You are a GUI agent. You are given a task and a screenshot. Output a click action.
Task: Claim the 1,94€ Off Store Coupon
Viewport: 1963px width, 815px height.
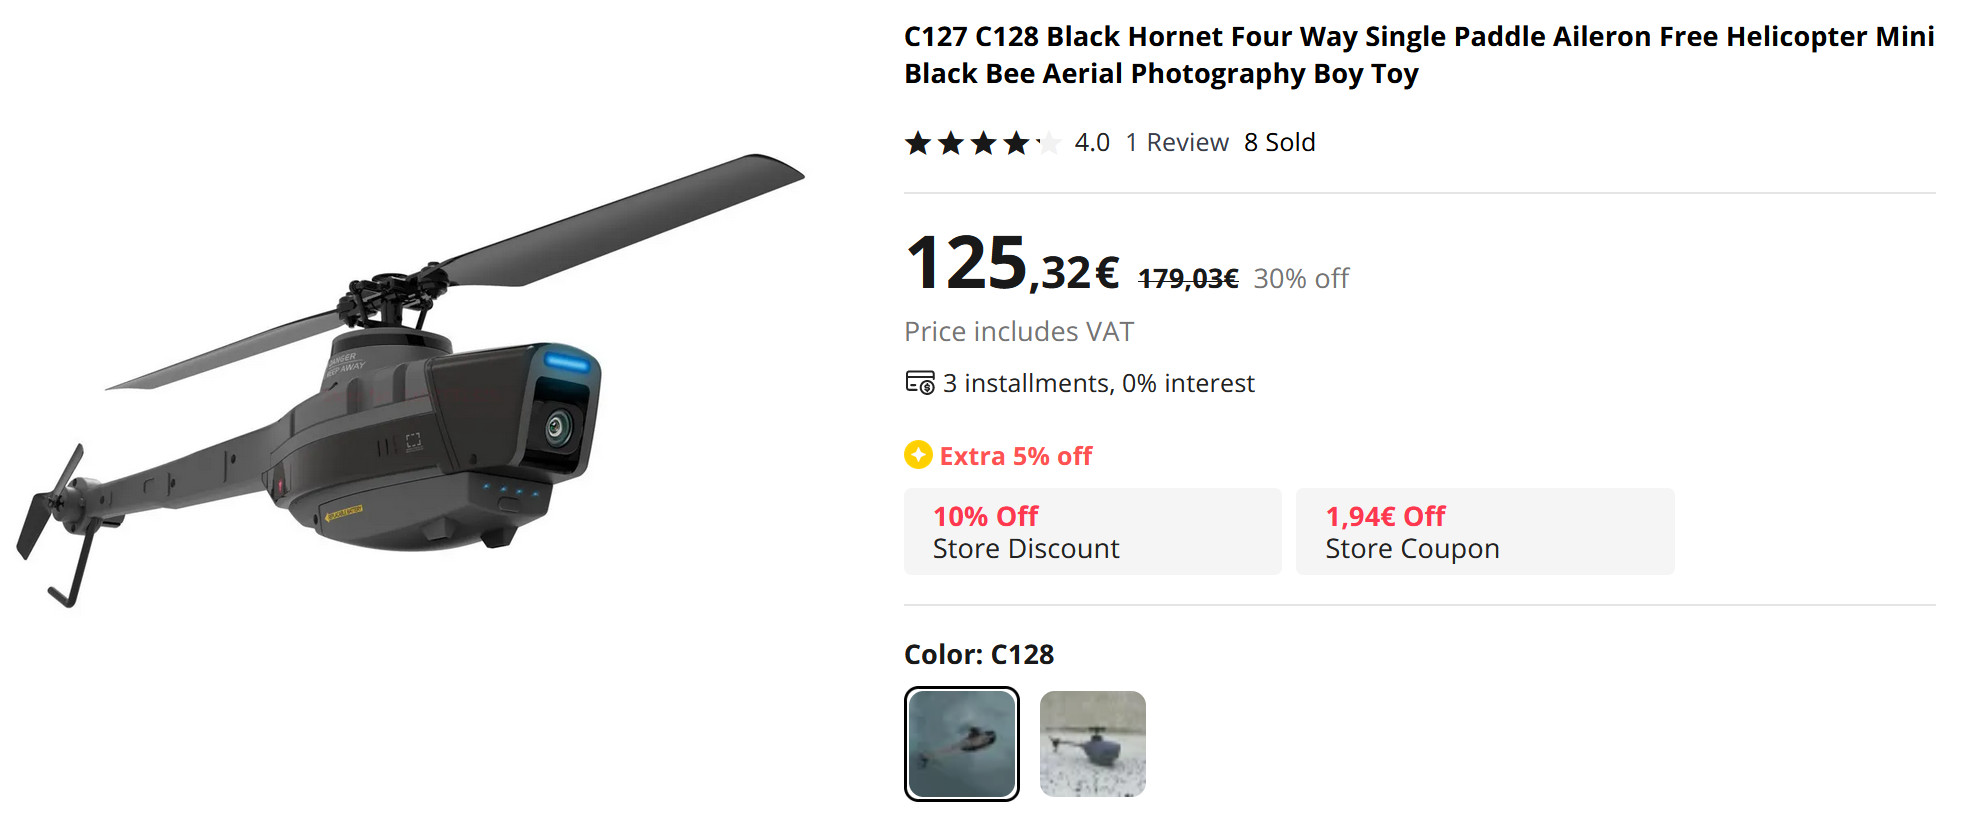click(1484, 532)
